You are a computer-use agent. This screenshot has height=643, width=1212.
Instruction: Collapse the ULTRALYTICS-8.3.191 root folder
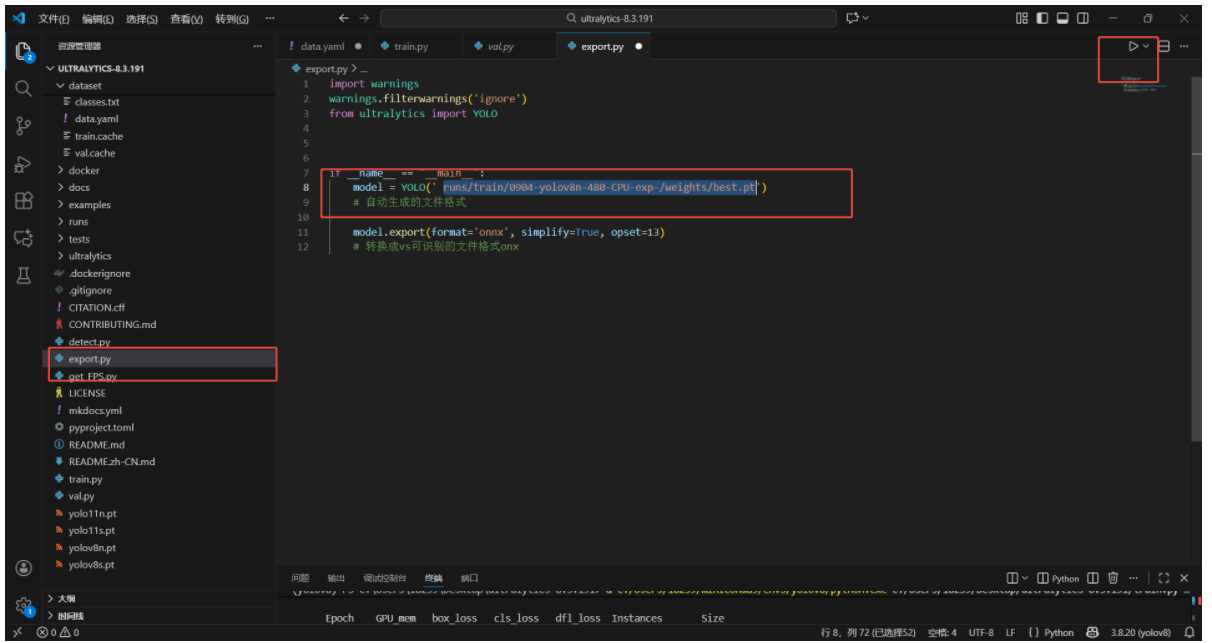[160, 68]
